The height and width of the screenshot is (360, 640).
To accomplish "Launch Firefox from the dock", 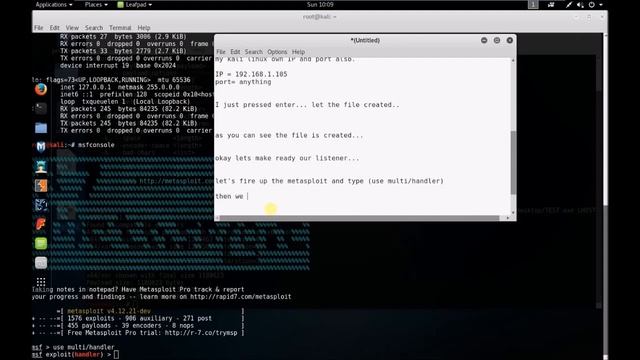I will tap(41, 89).
